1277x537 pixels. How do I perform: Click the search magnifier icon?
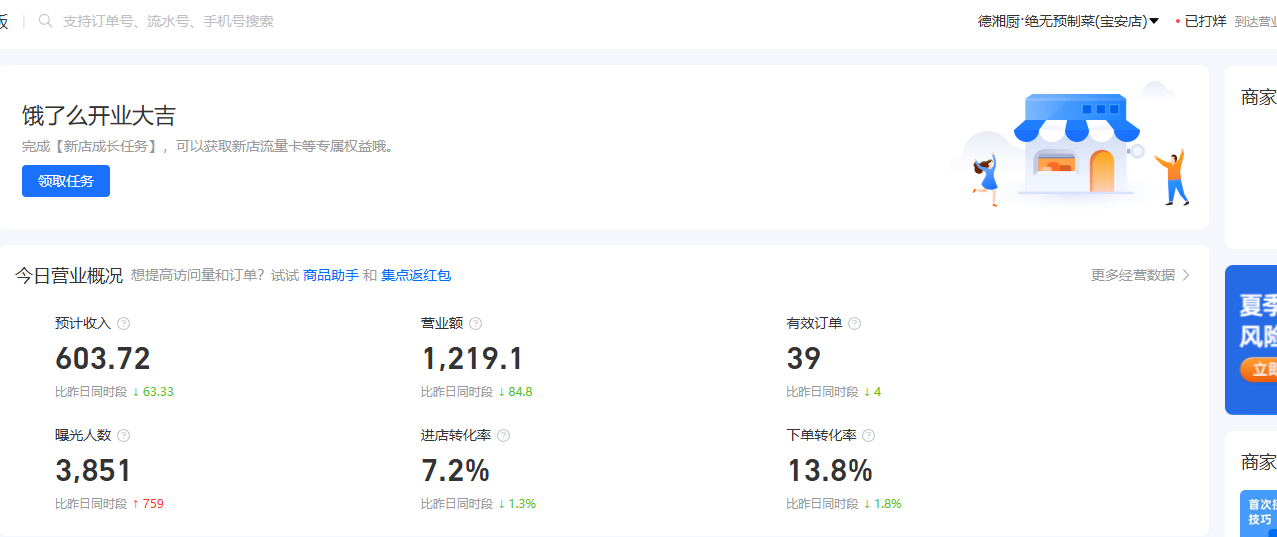45,20
